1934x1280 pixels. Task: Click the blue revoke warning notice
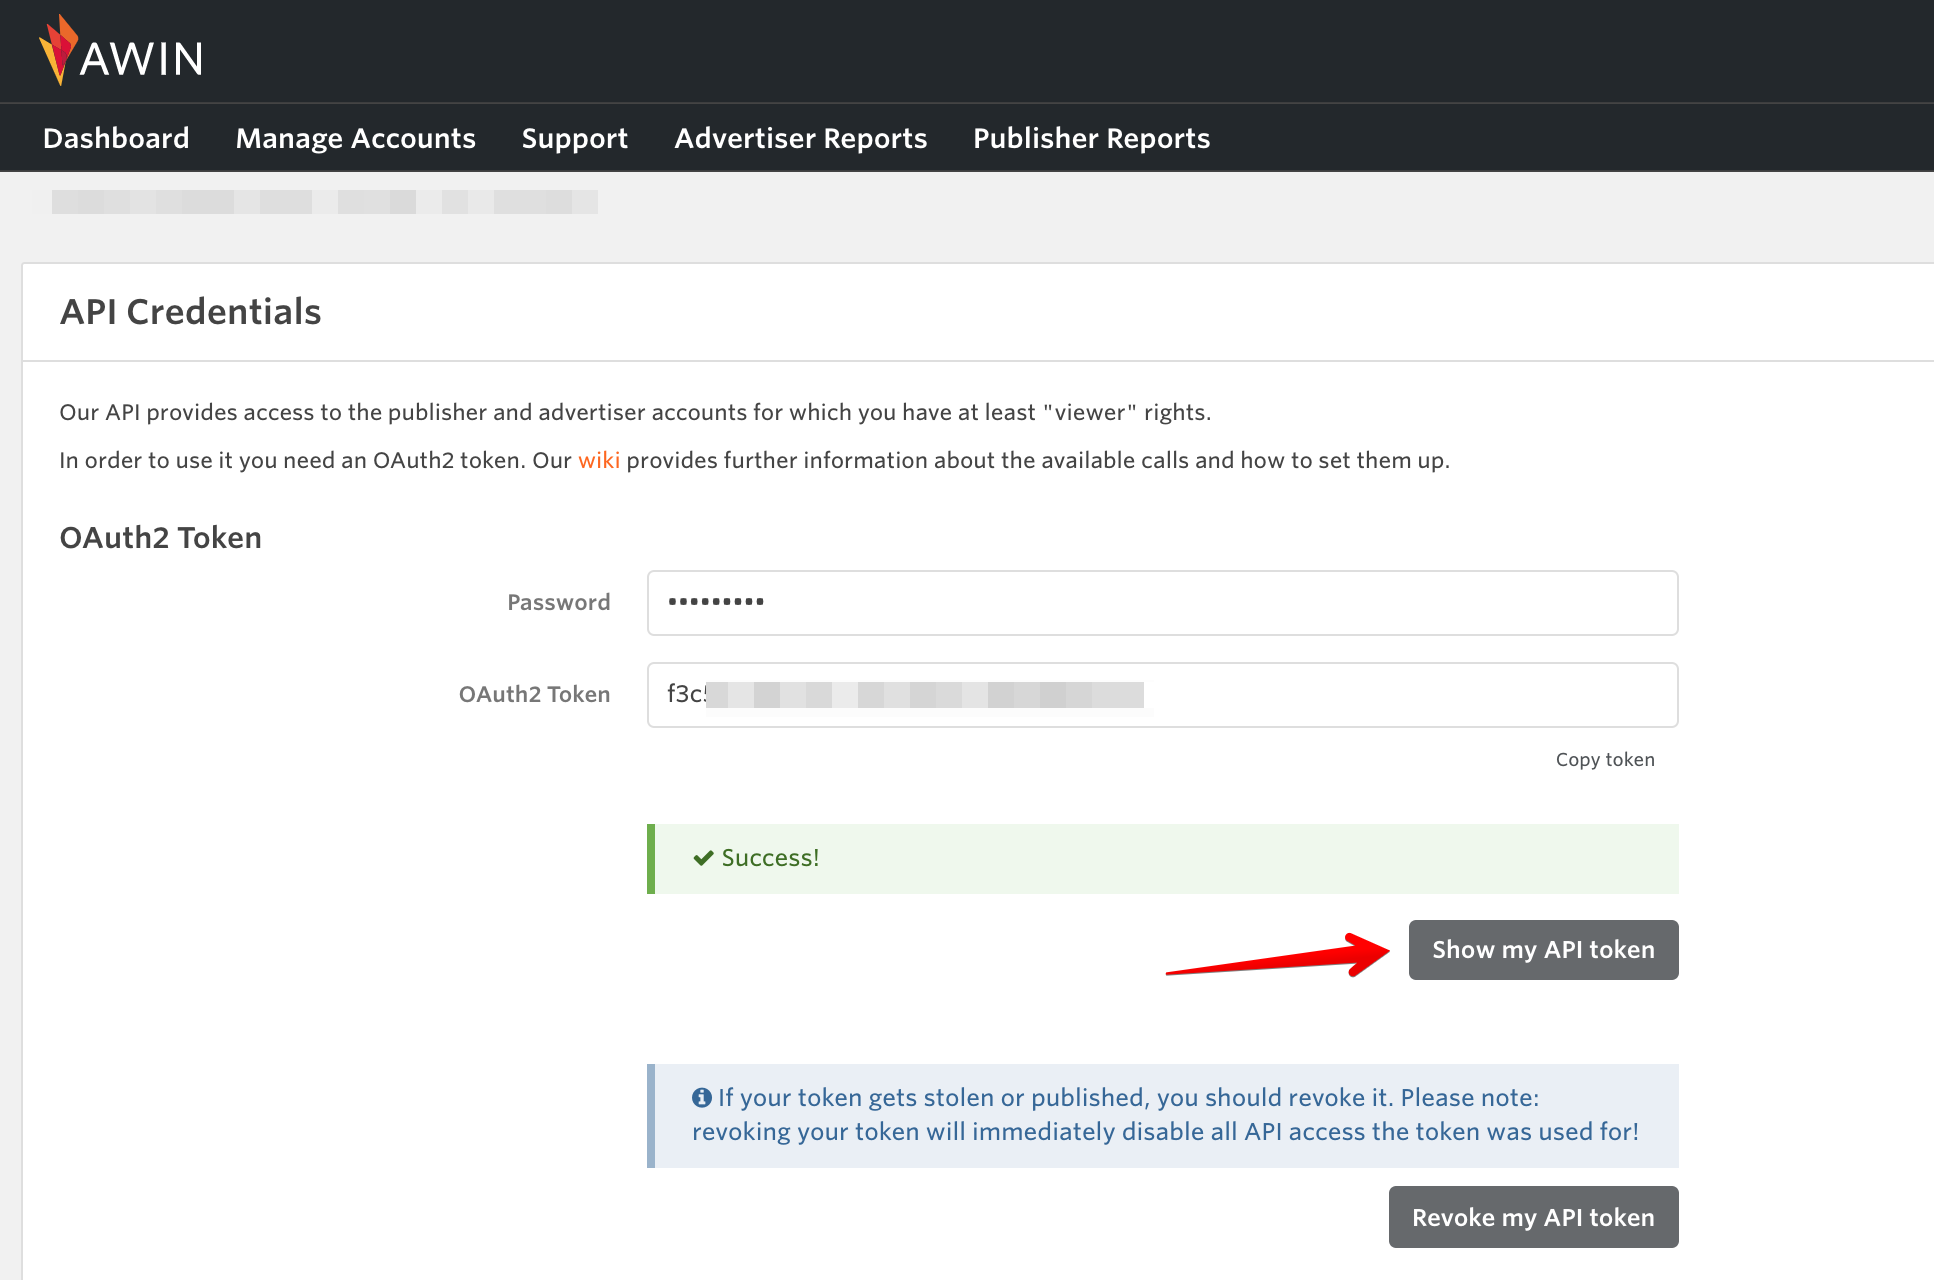(x=1160, y=1114)
